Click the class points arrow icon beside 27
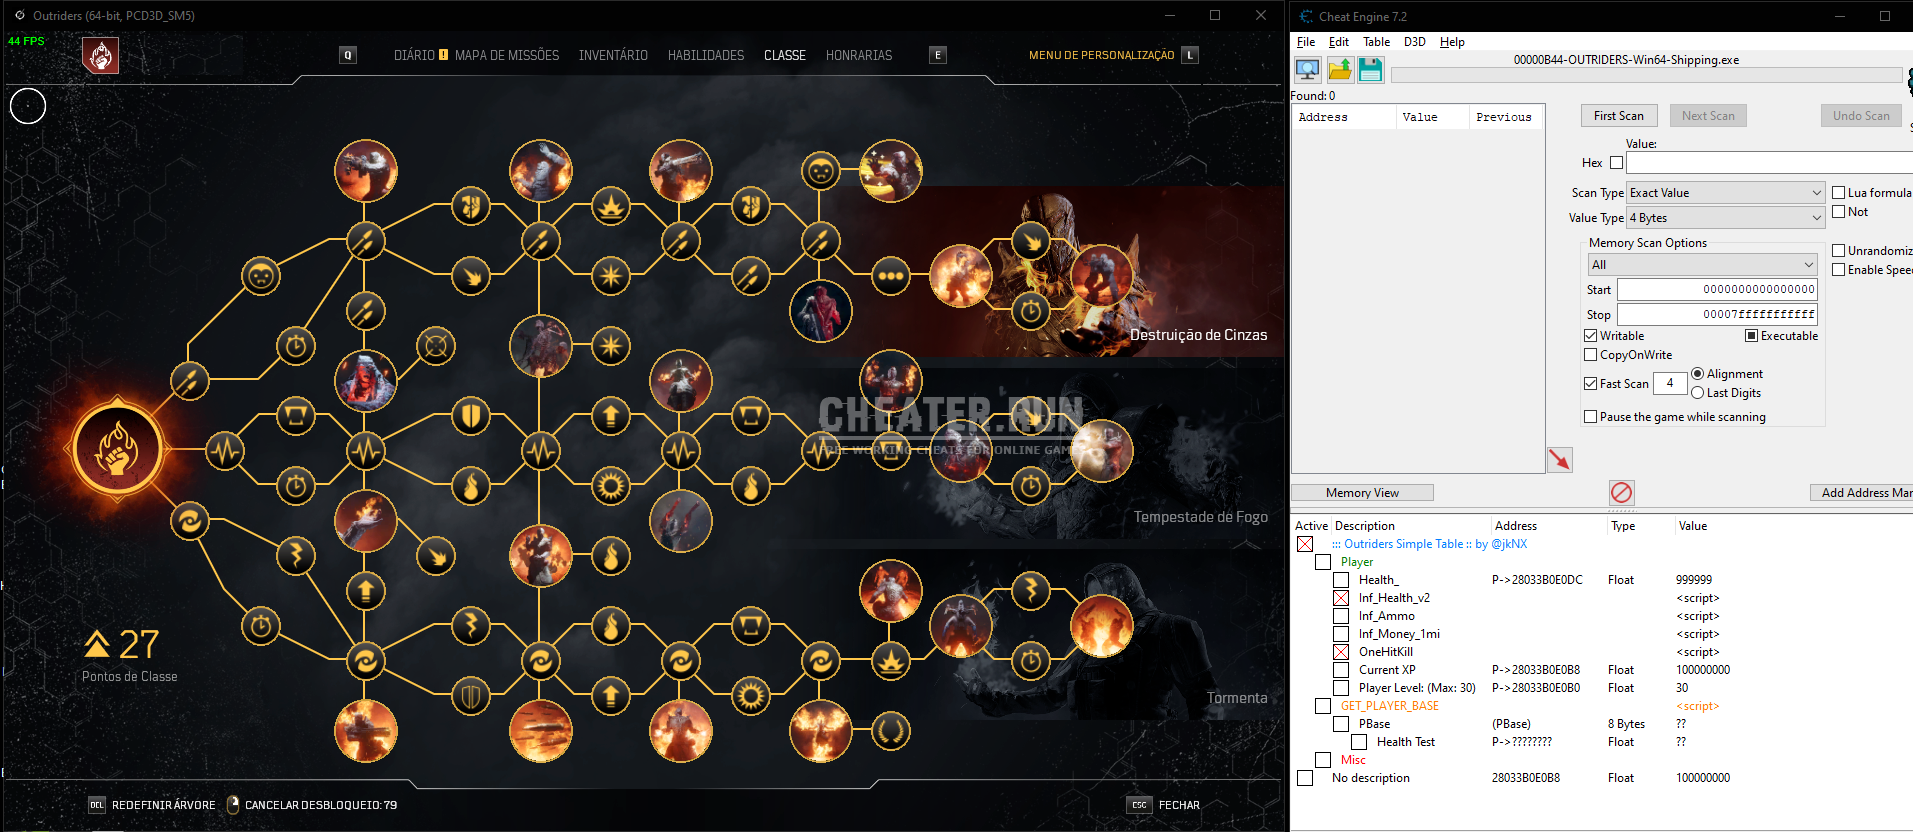The height and width of the screenshot is (832, 1913). click(97, 643)
